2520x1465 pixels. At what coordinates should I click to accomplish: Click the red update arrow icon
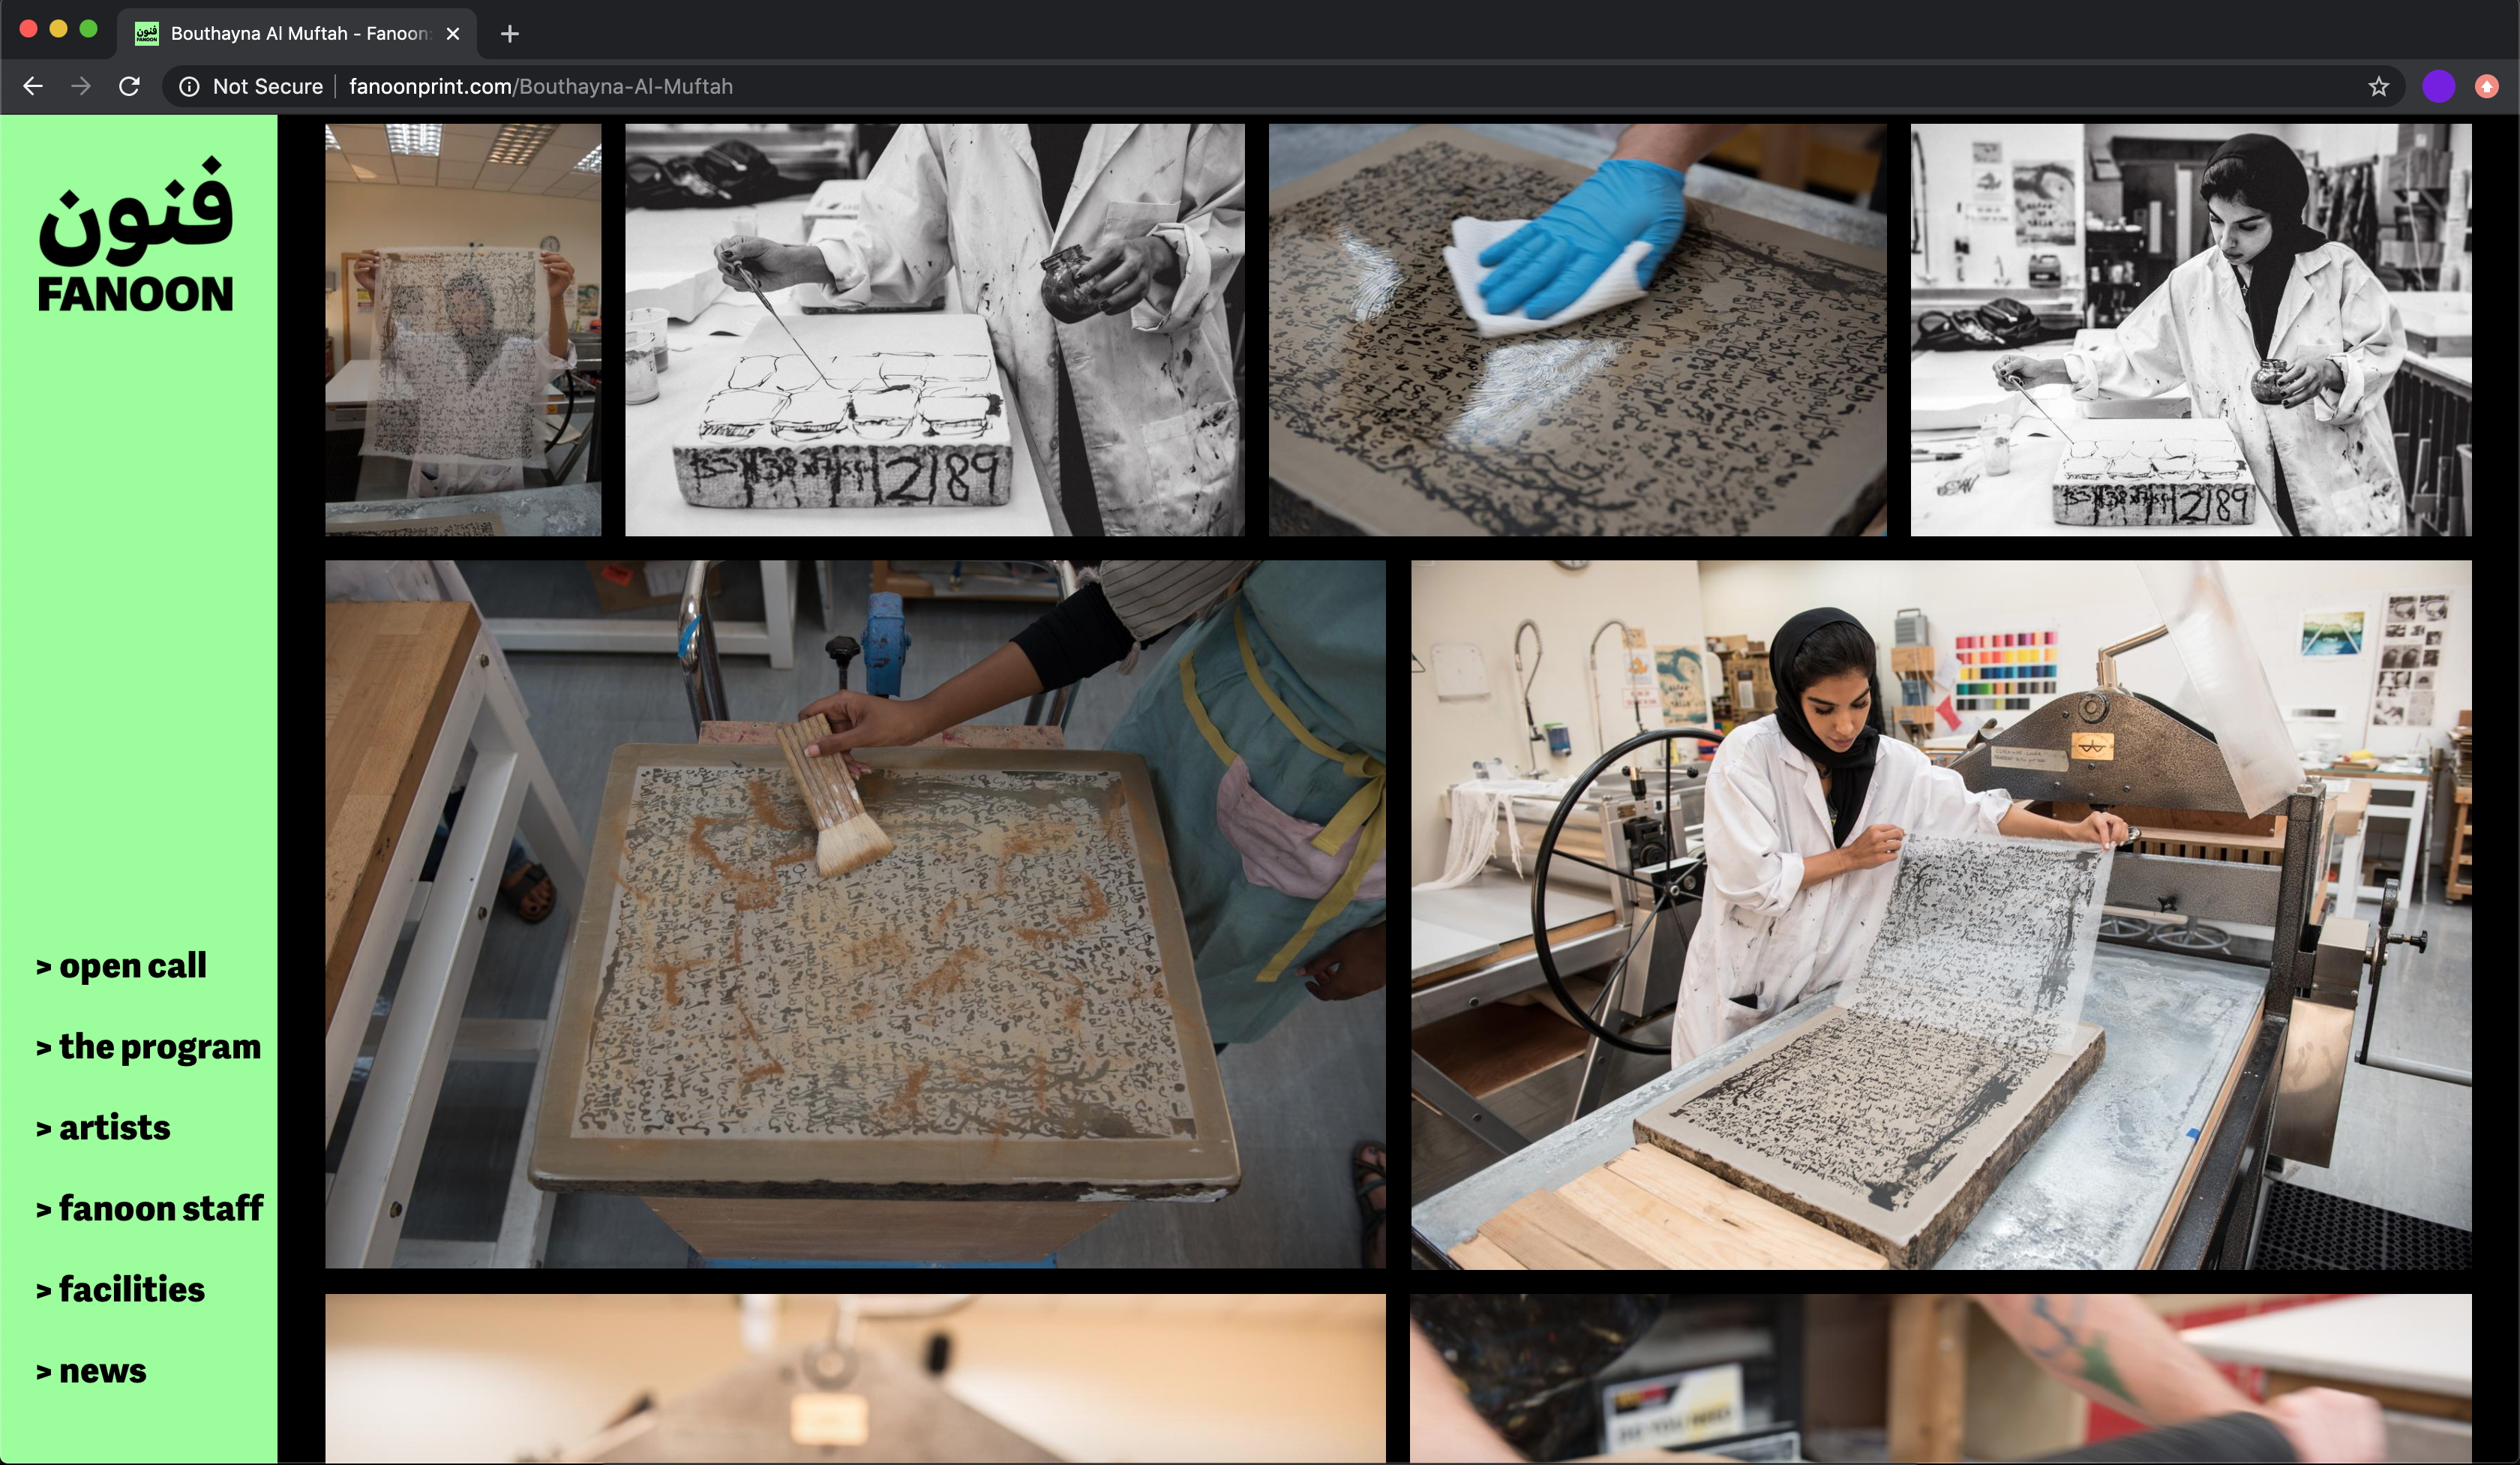[x=2486, y=87]
